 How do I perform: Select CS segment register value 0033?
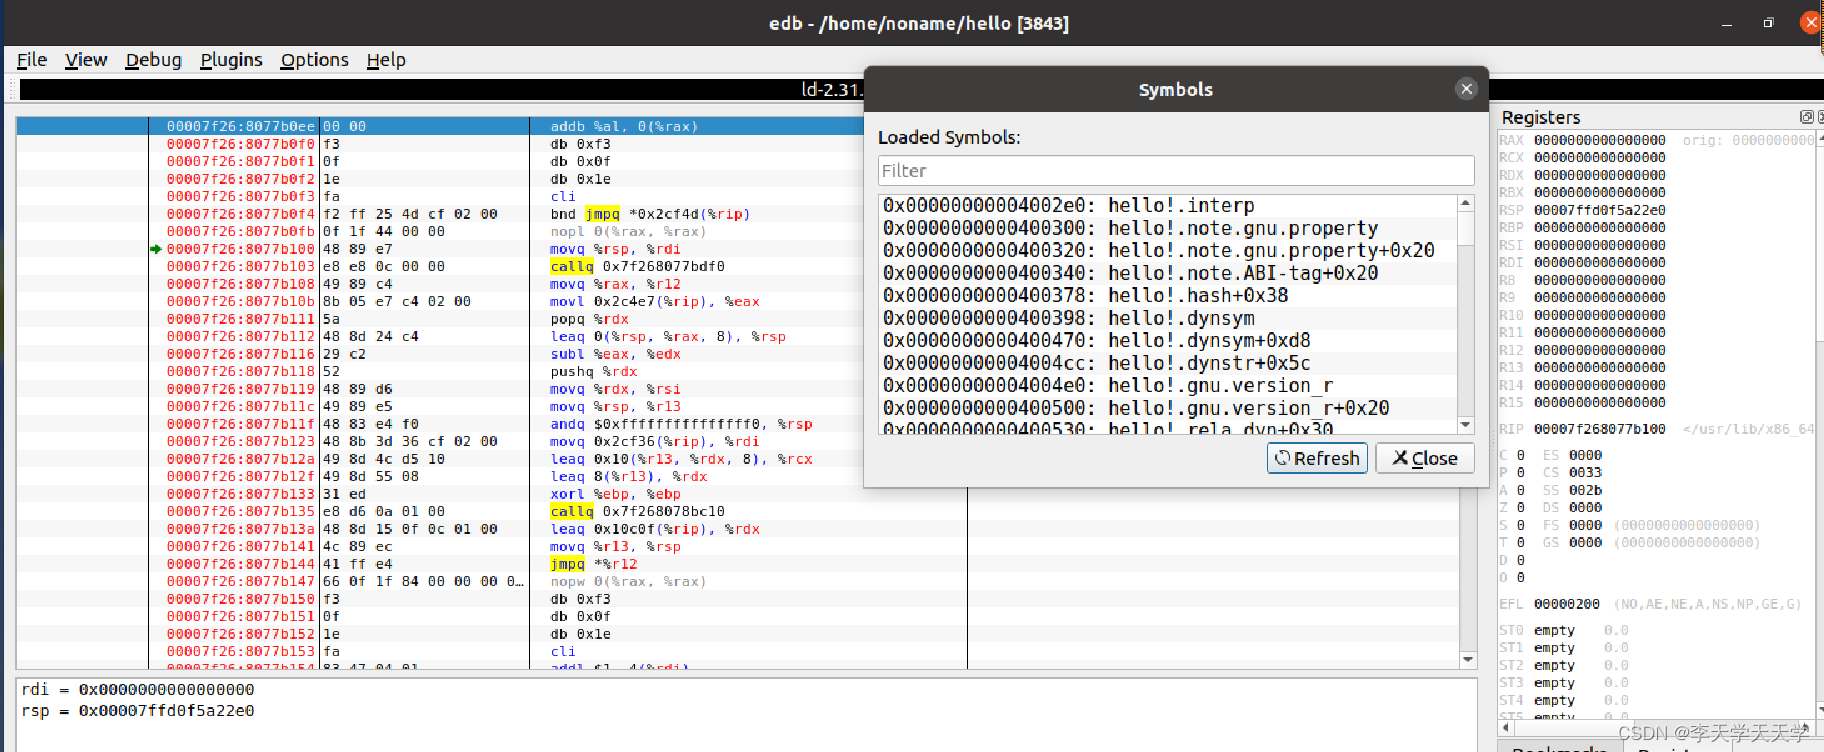[1585, 472]
